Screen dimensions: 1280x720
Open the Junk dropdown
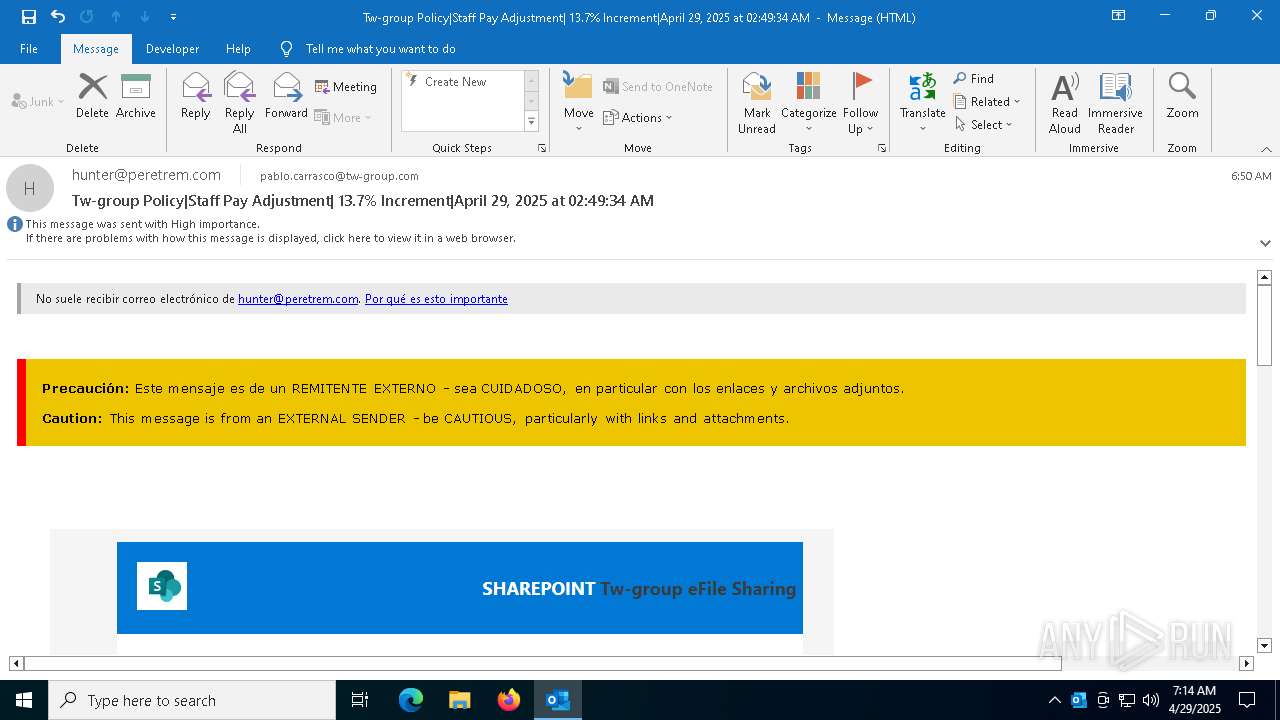[38, 102]
